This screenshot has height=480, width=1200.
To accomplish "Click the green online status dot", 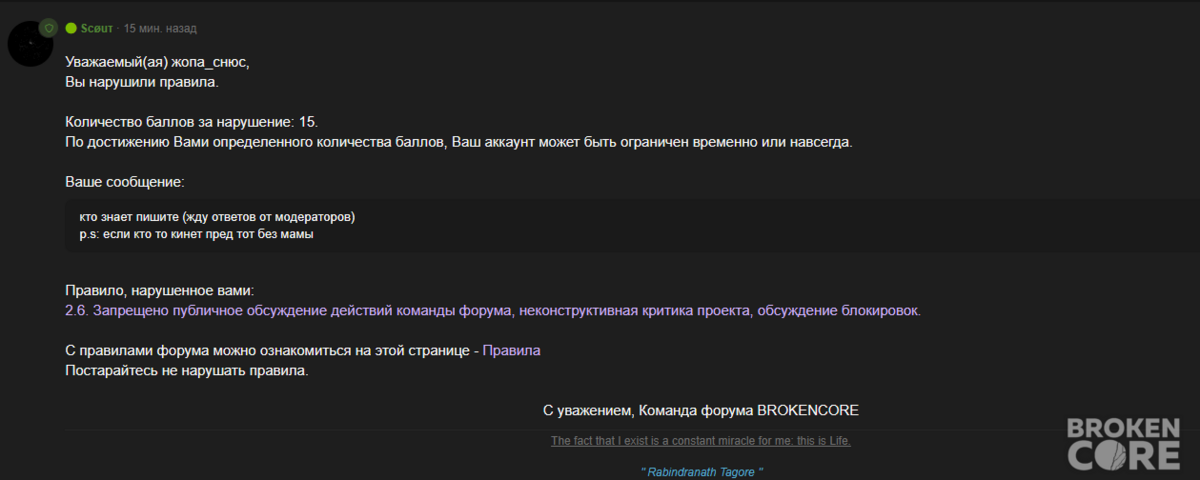I will pyautogui.click(x=71, y=28).
